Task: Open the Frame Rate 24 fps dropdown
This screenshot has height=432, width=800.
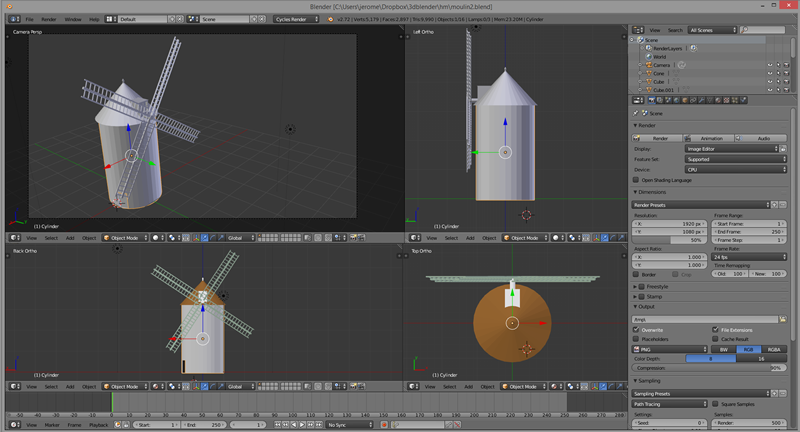Action: pyautogui.click(x=750, y=257)
